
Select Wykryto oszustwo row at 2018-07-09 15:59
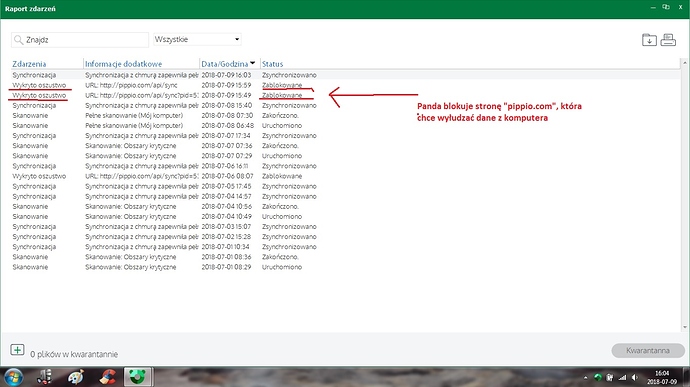(x=345, y=85)
